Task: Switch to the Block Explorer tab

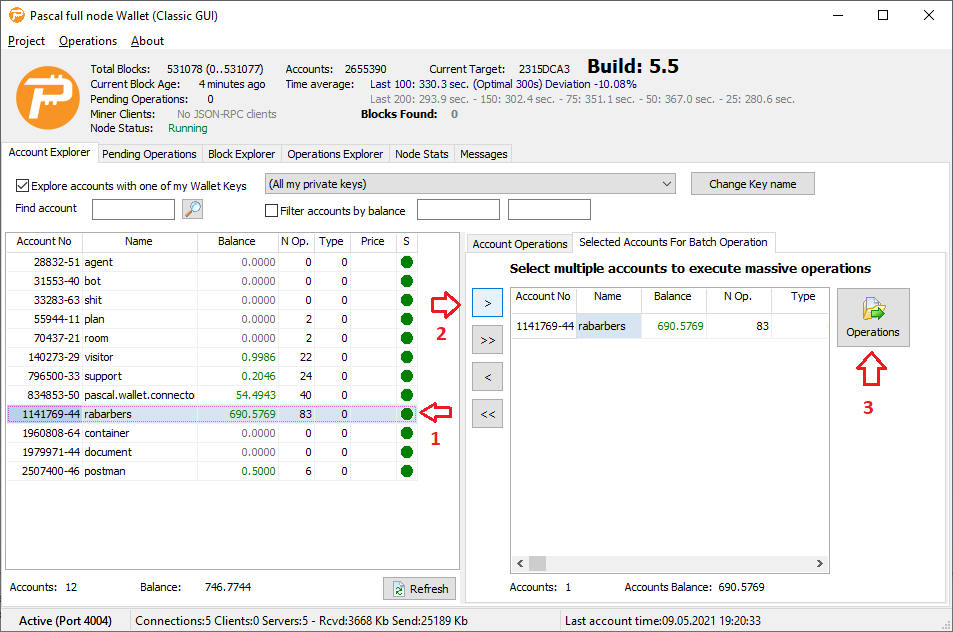Action: point(241,154)
